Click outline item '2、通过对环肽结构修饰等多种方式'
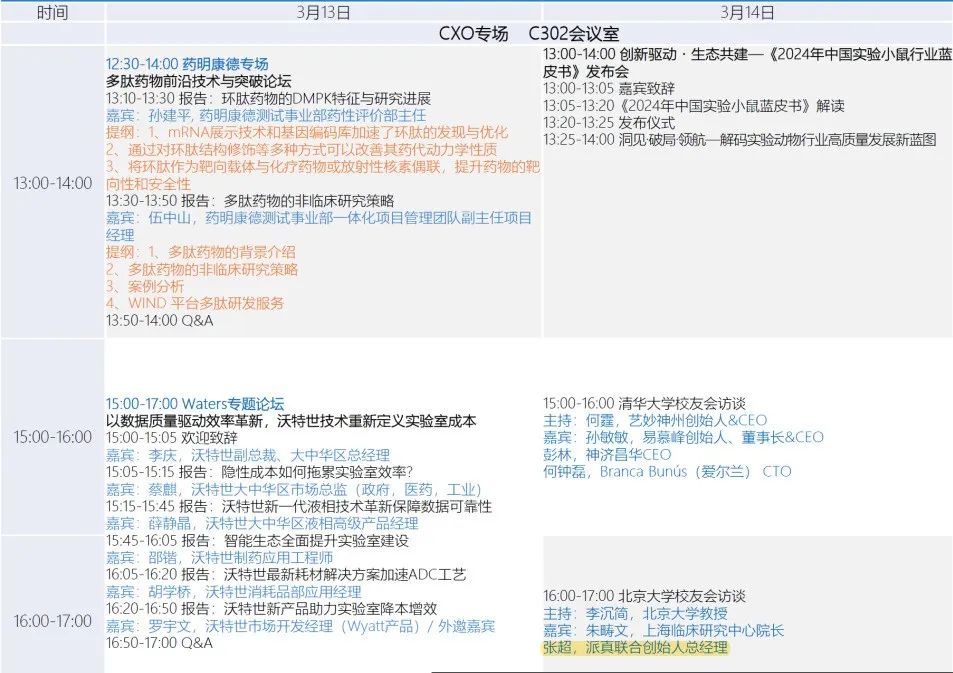This screenshot has height=673, width=953. 301,149
